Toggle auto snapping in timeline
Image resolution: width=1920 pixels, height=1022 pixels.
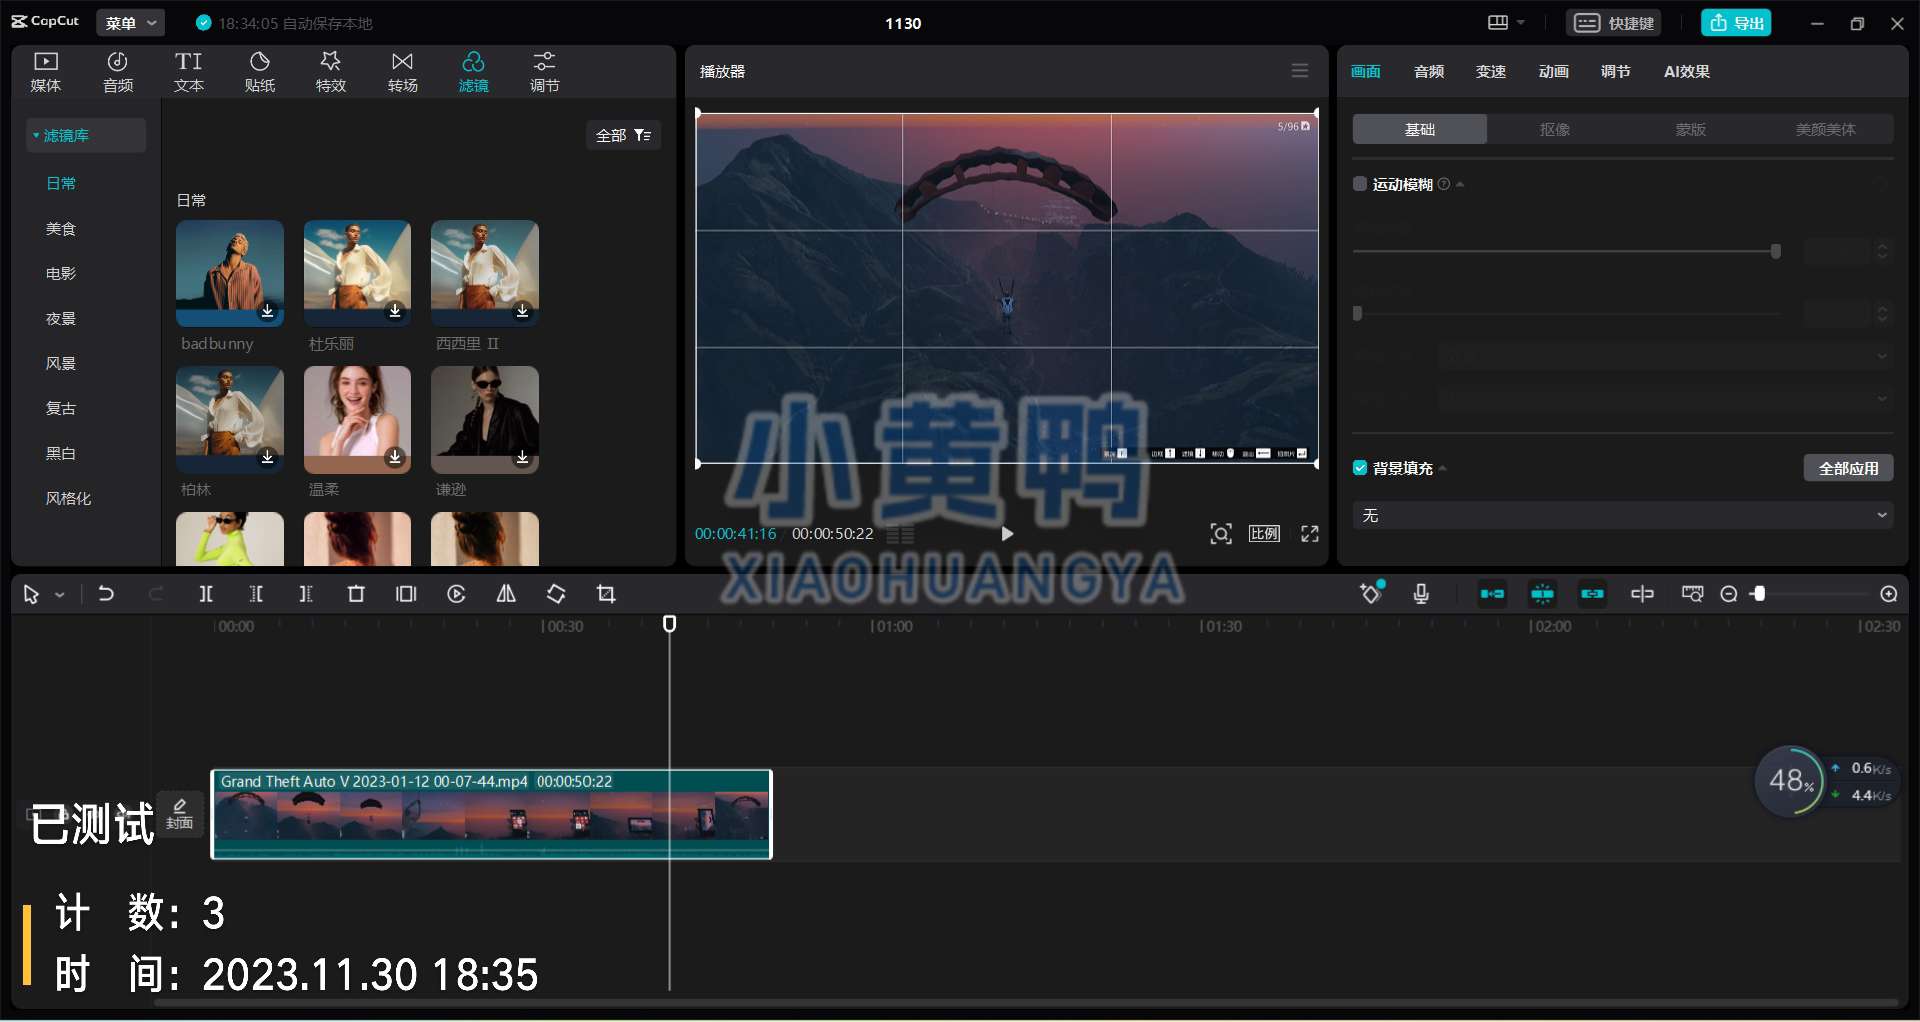point(1542,594)
